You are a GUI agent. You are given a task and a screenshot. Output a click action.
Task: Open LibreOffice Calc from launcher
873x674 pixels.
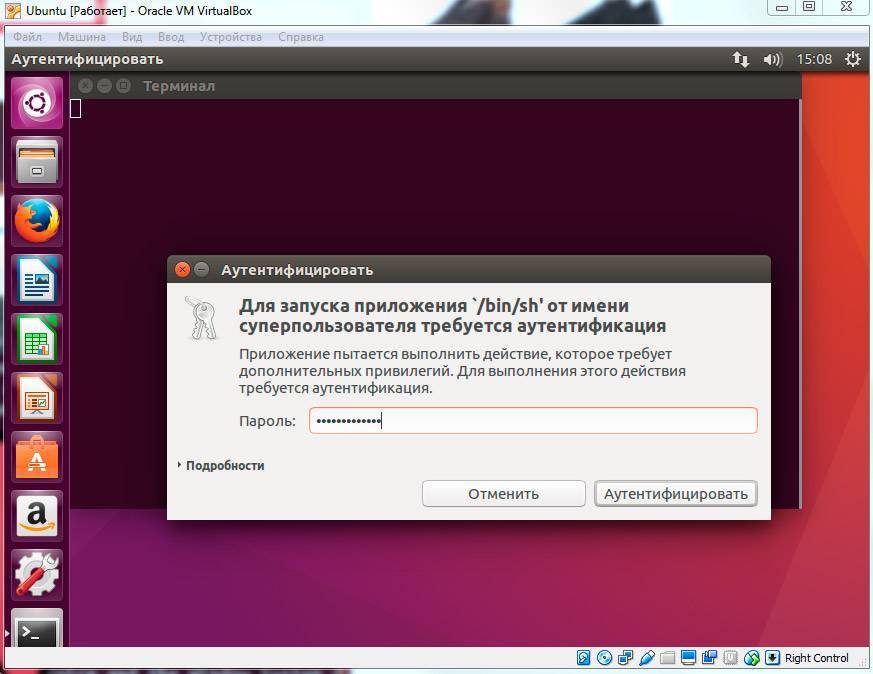pyautogui.click(x=37, y=339)
